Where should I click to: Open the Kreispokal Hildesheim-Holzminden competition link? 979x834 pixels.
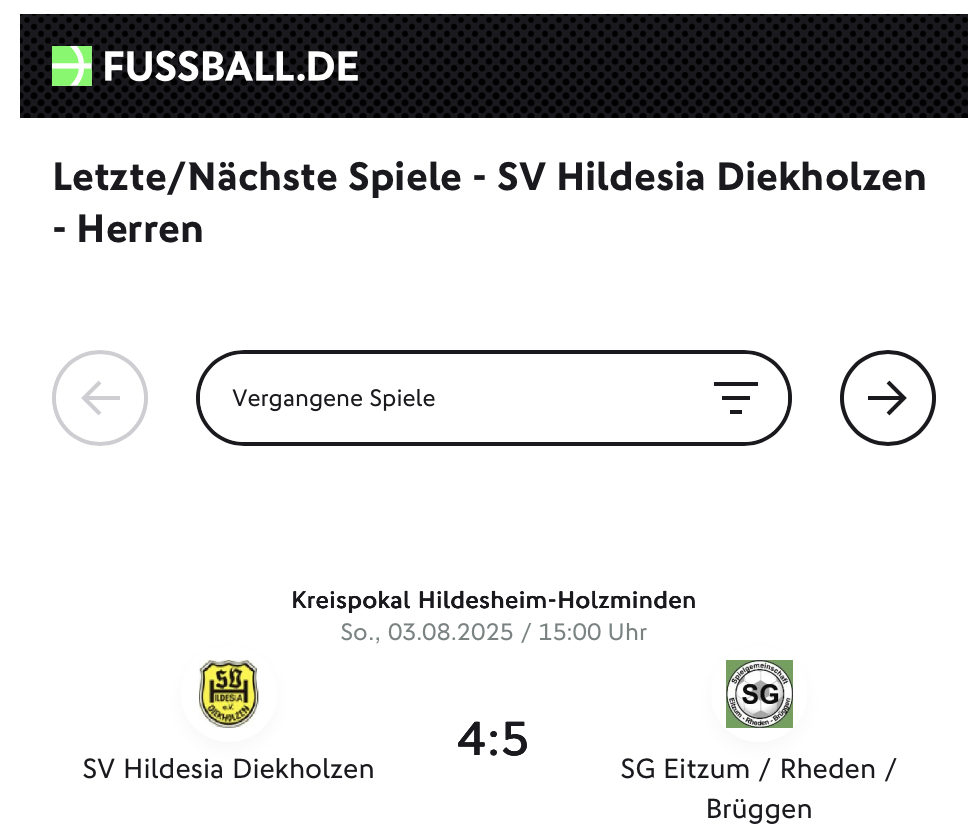(x=494, y=600)
